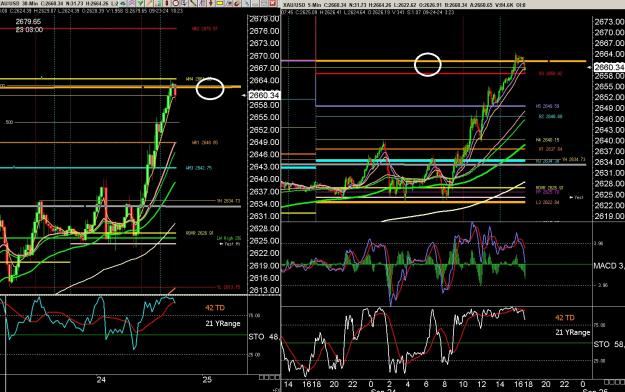625x392 pixels.
Task: Click the 42 TD label in 5-Min stochastic pane
Action: 565,318
